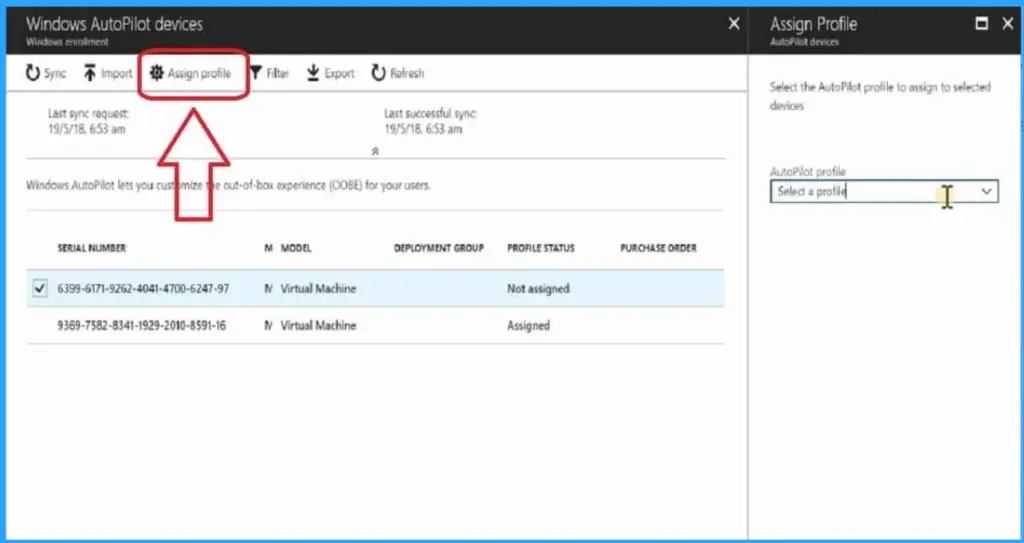This screenshot has height=543, width=1024.
Task: Click the Import toolbar label
Action: pos(116,74)
